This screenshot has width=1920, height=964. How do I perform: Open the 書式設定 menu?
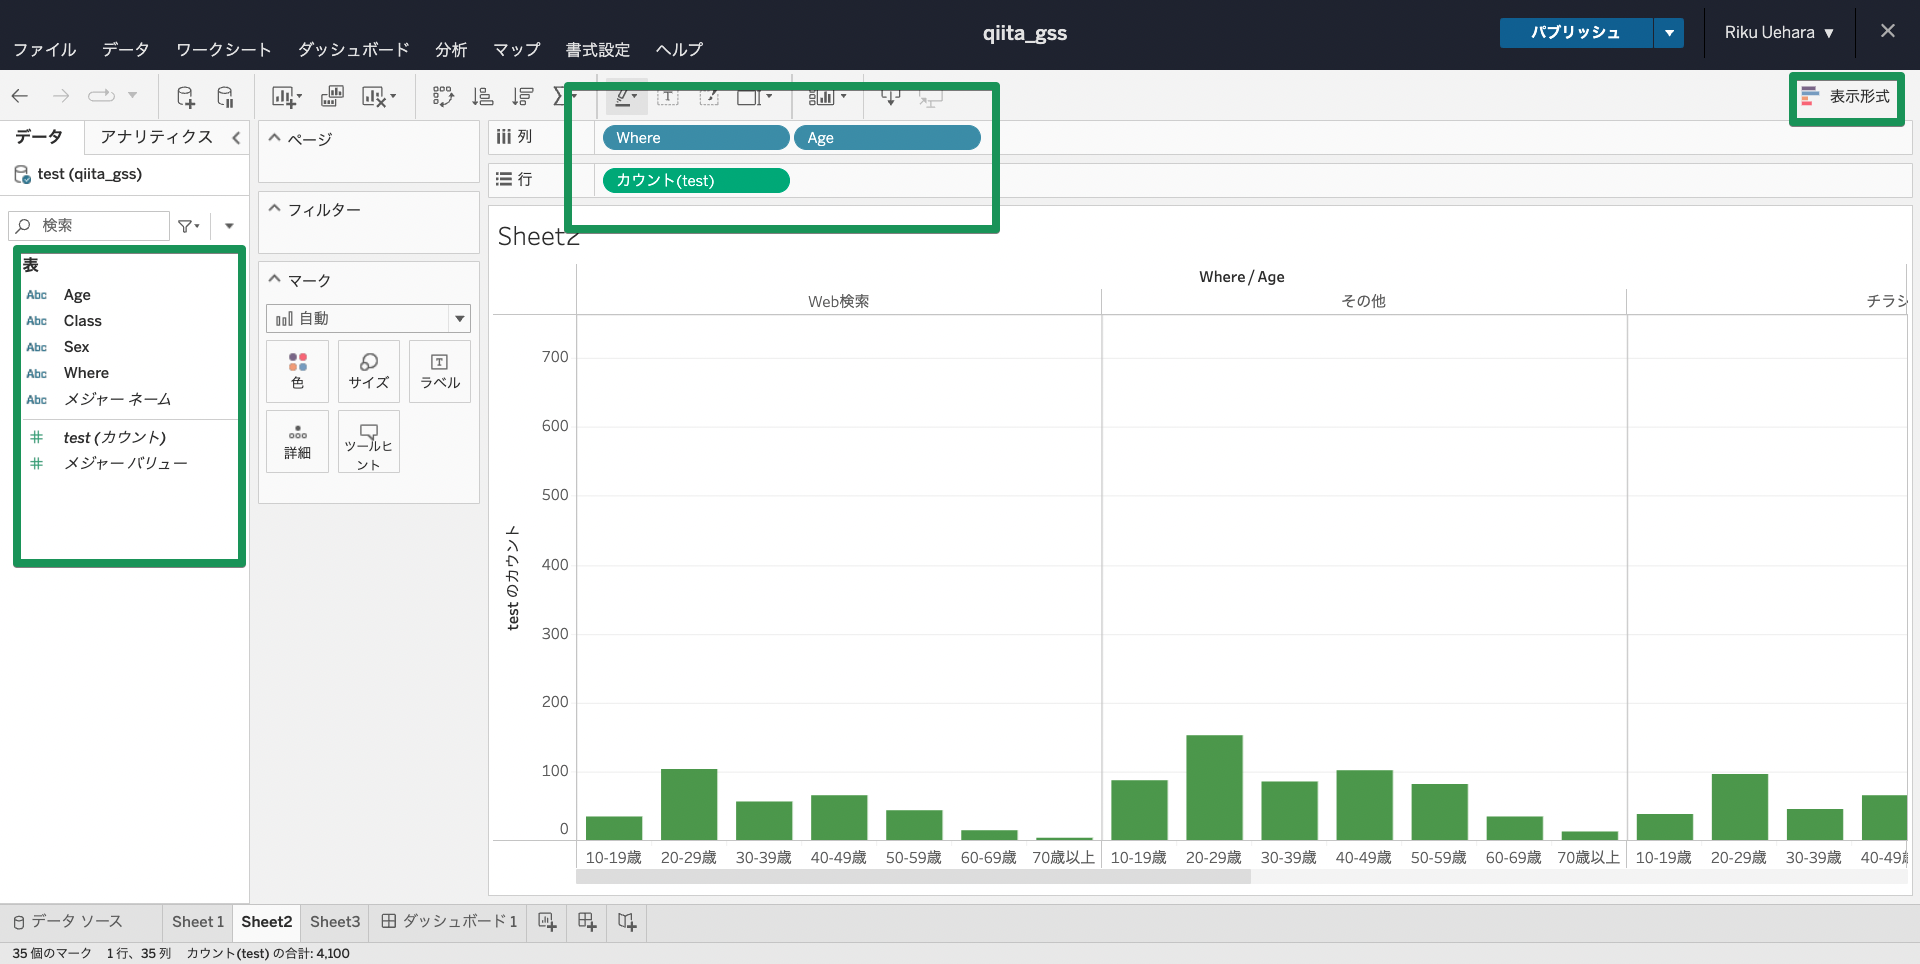pyautogui.click(x=598, y=50)
